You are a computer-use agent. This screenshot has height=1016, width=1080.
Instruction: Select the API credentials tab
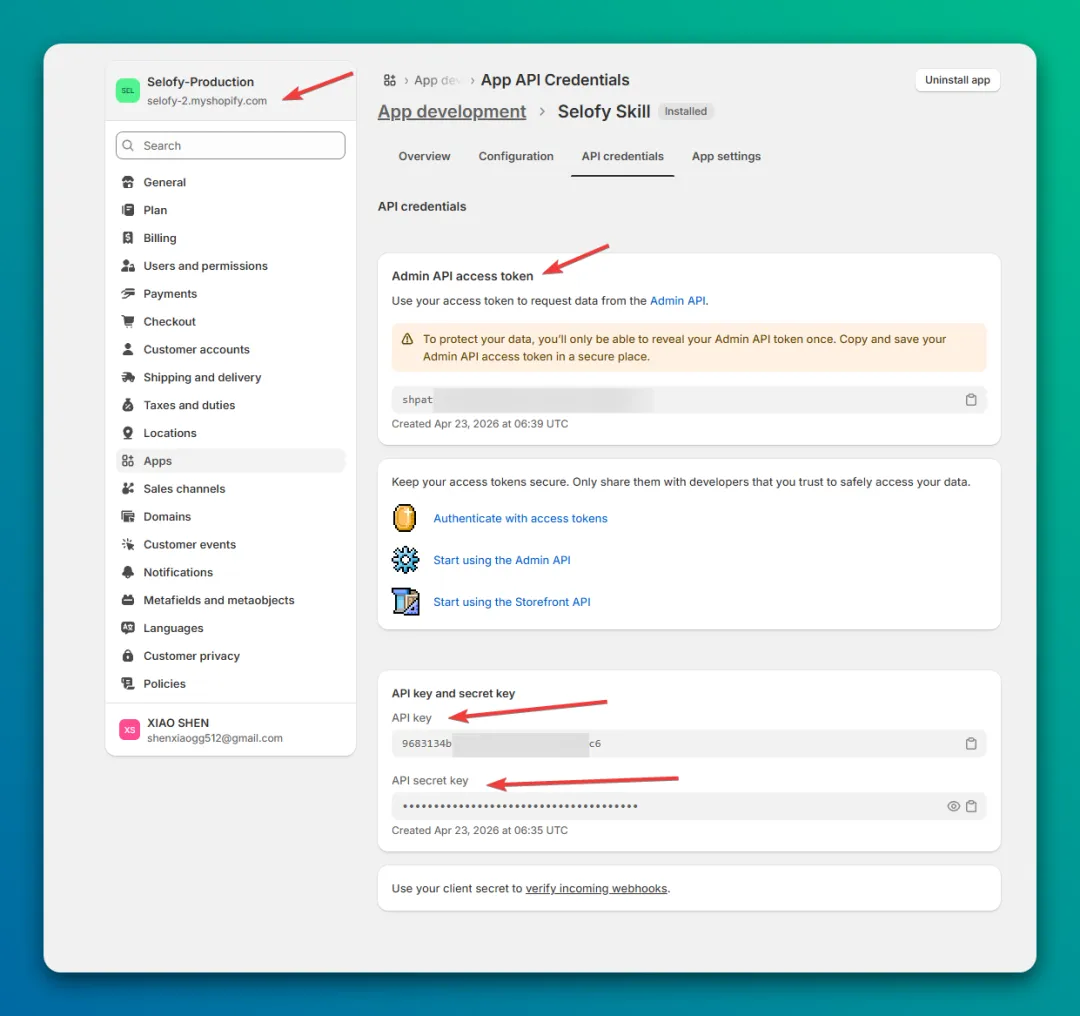623,156
